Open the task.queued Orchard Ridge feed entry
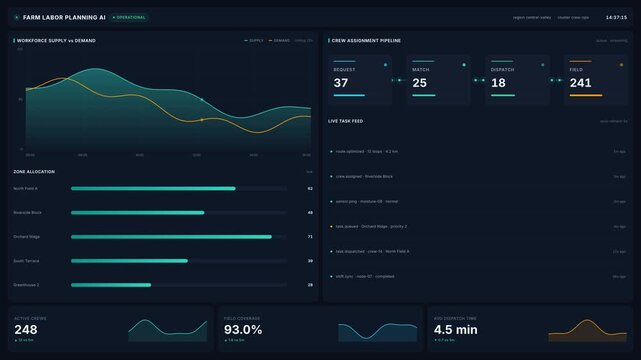This screenshot has height=360, width=641. (477, 226)
